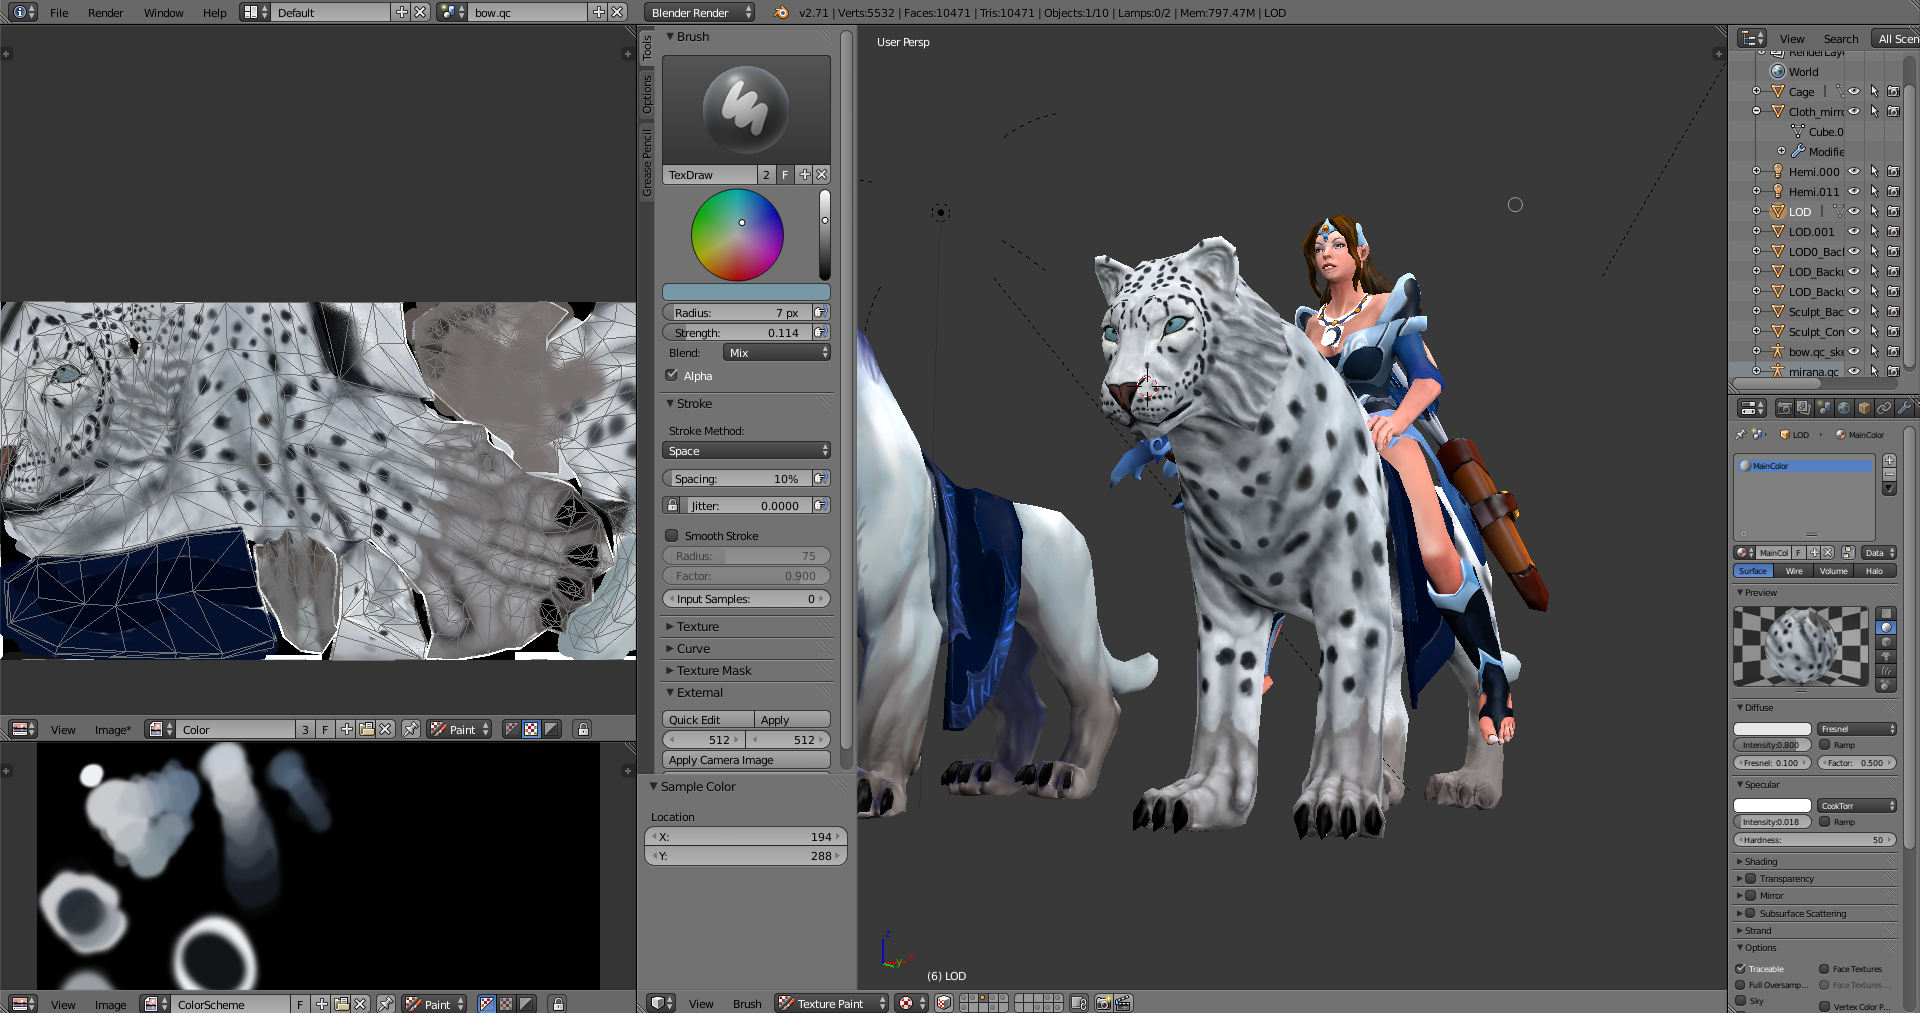Image resolution: width=1920 pixels, height=1013 pixels.
Task: Add new brush plus next to TexDraw
Action: [x=804, y=174]
